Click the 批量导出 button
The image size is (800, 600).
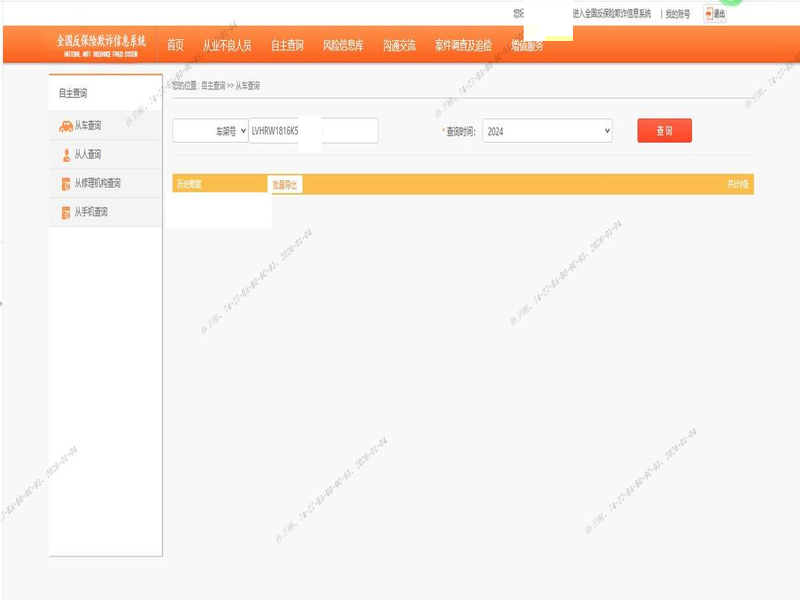point(285,185)
